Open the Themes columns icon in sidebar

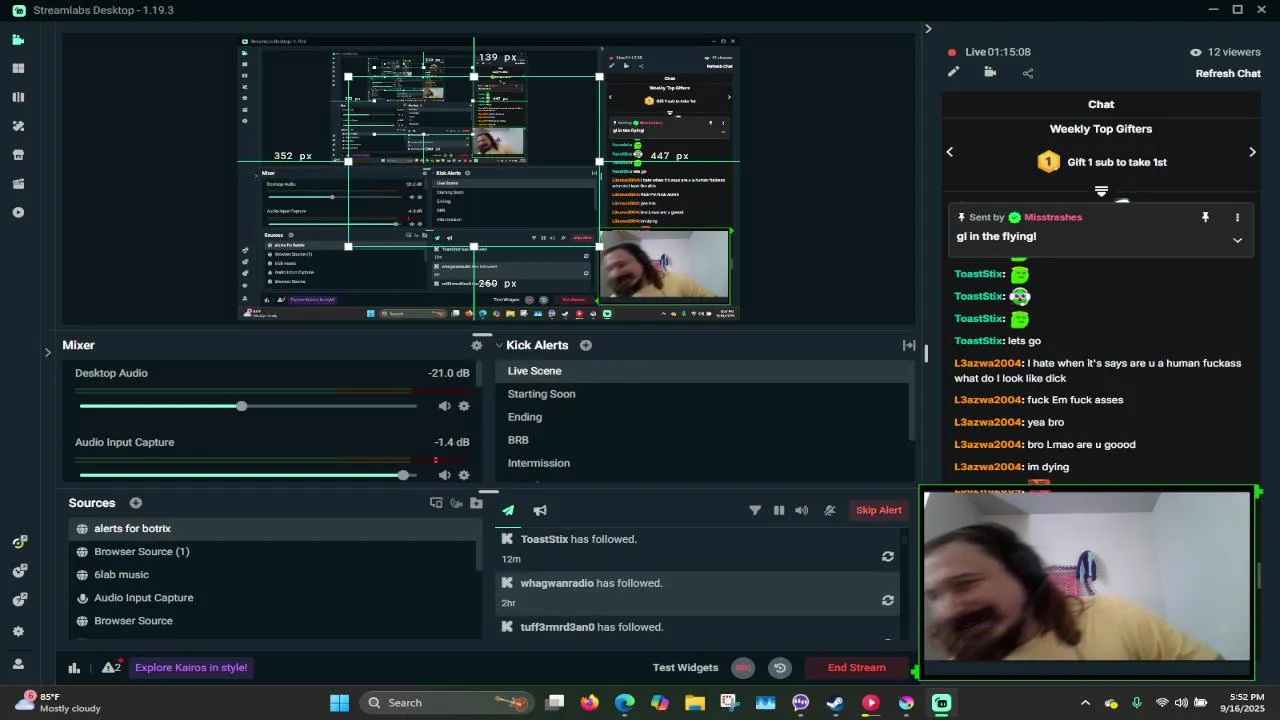(x=18, y=97)
